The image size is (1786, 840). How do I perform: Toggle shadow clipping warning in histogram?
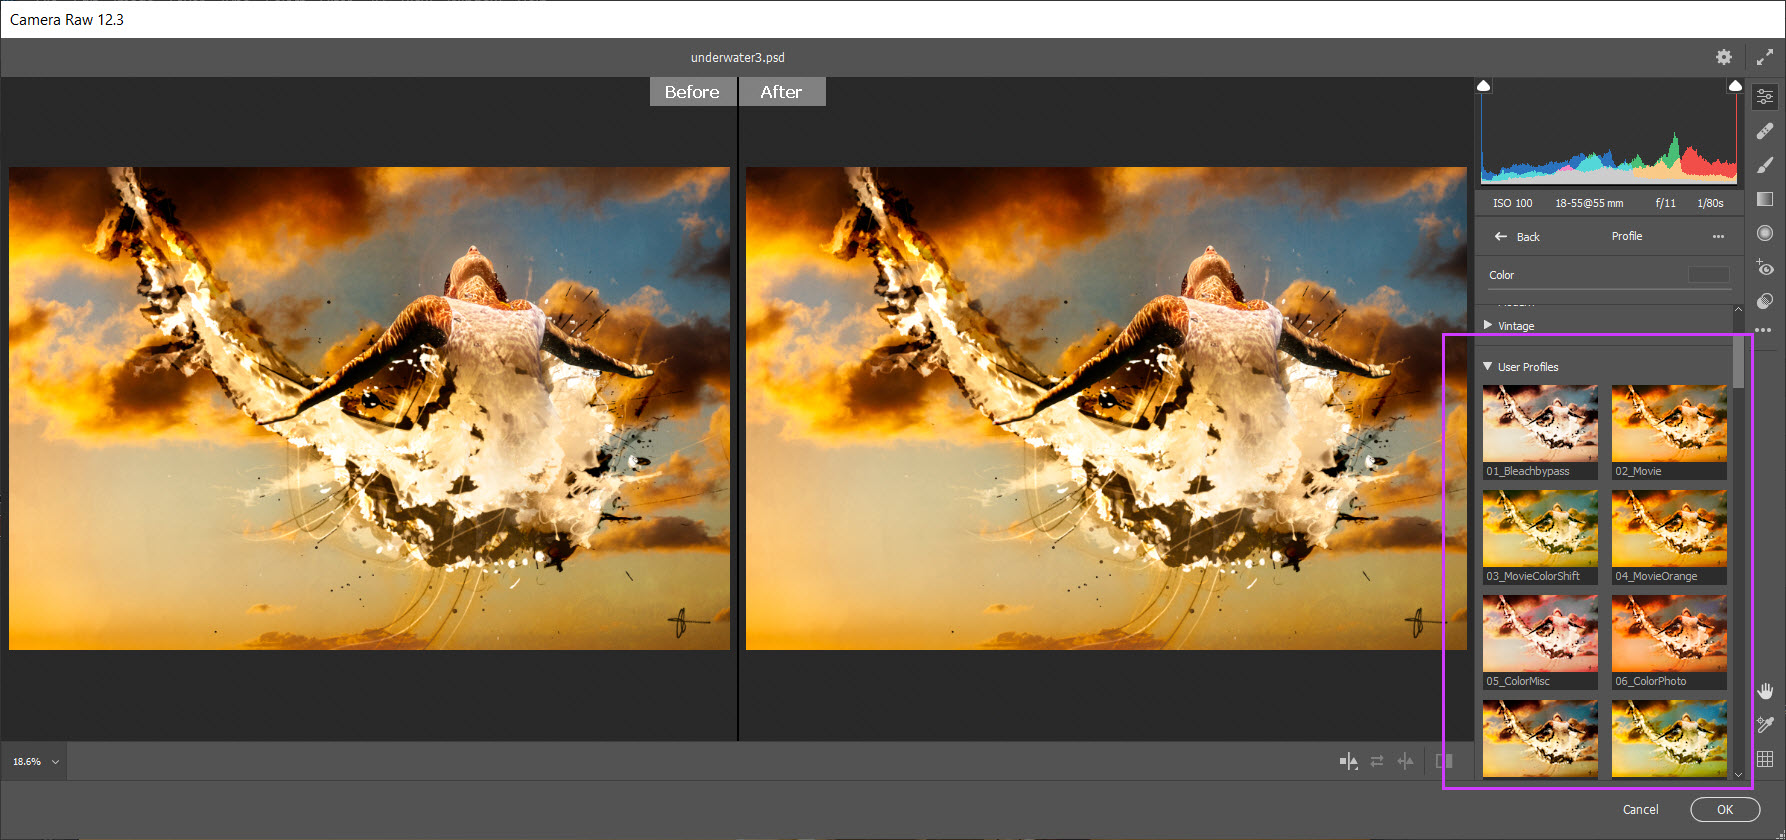(1484, 86)
